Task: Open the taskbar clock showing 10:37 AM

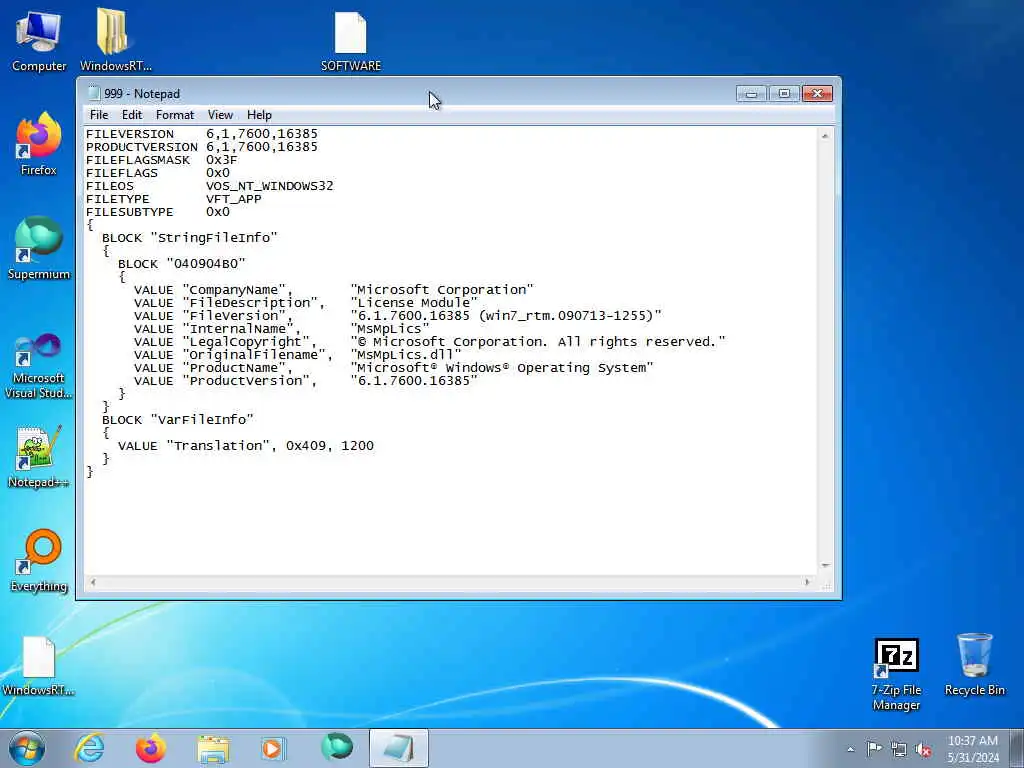Action: 973,748
